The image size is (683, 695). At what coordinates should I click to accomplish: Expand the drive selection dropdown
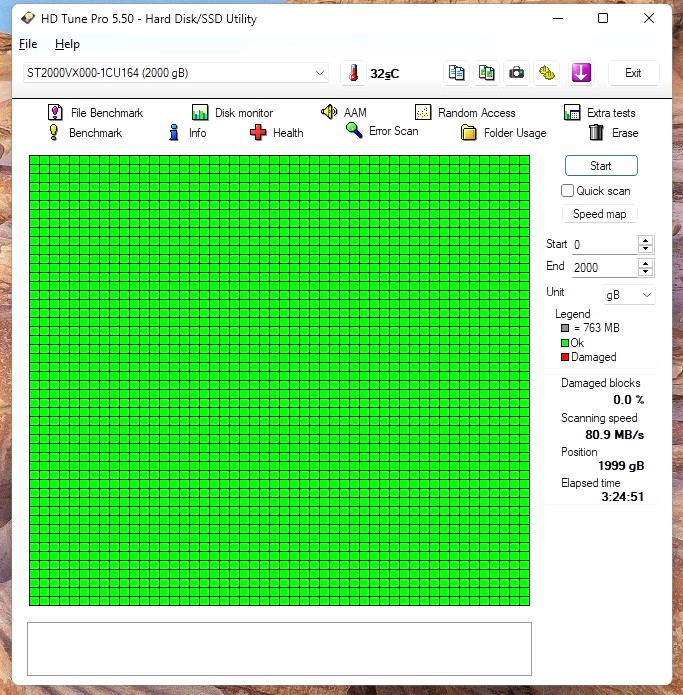pyautogui.click(x=320, y=73)
